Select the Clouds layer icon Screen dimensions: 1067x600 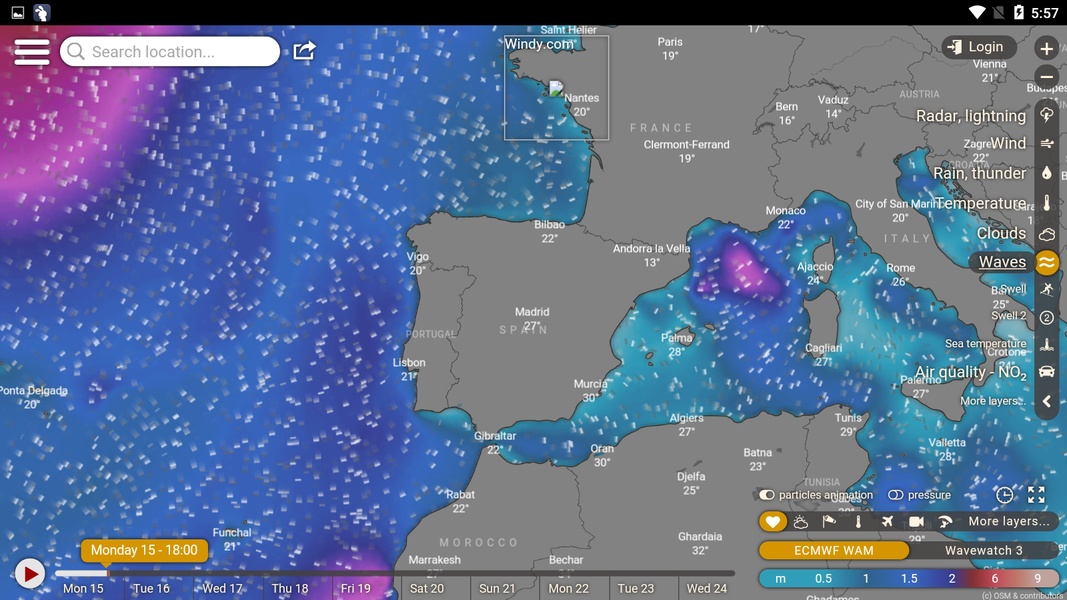(1046, 233)
